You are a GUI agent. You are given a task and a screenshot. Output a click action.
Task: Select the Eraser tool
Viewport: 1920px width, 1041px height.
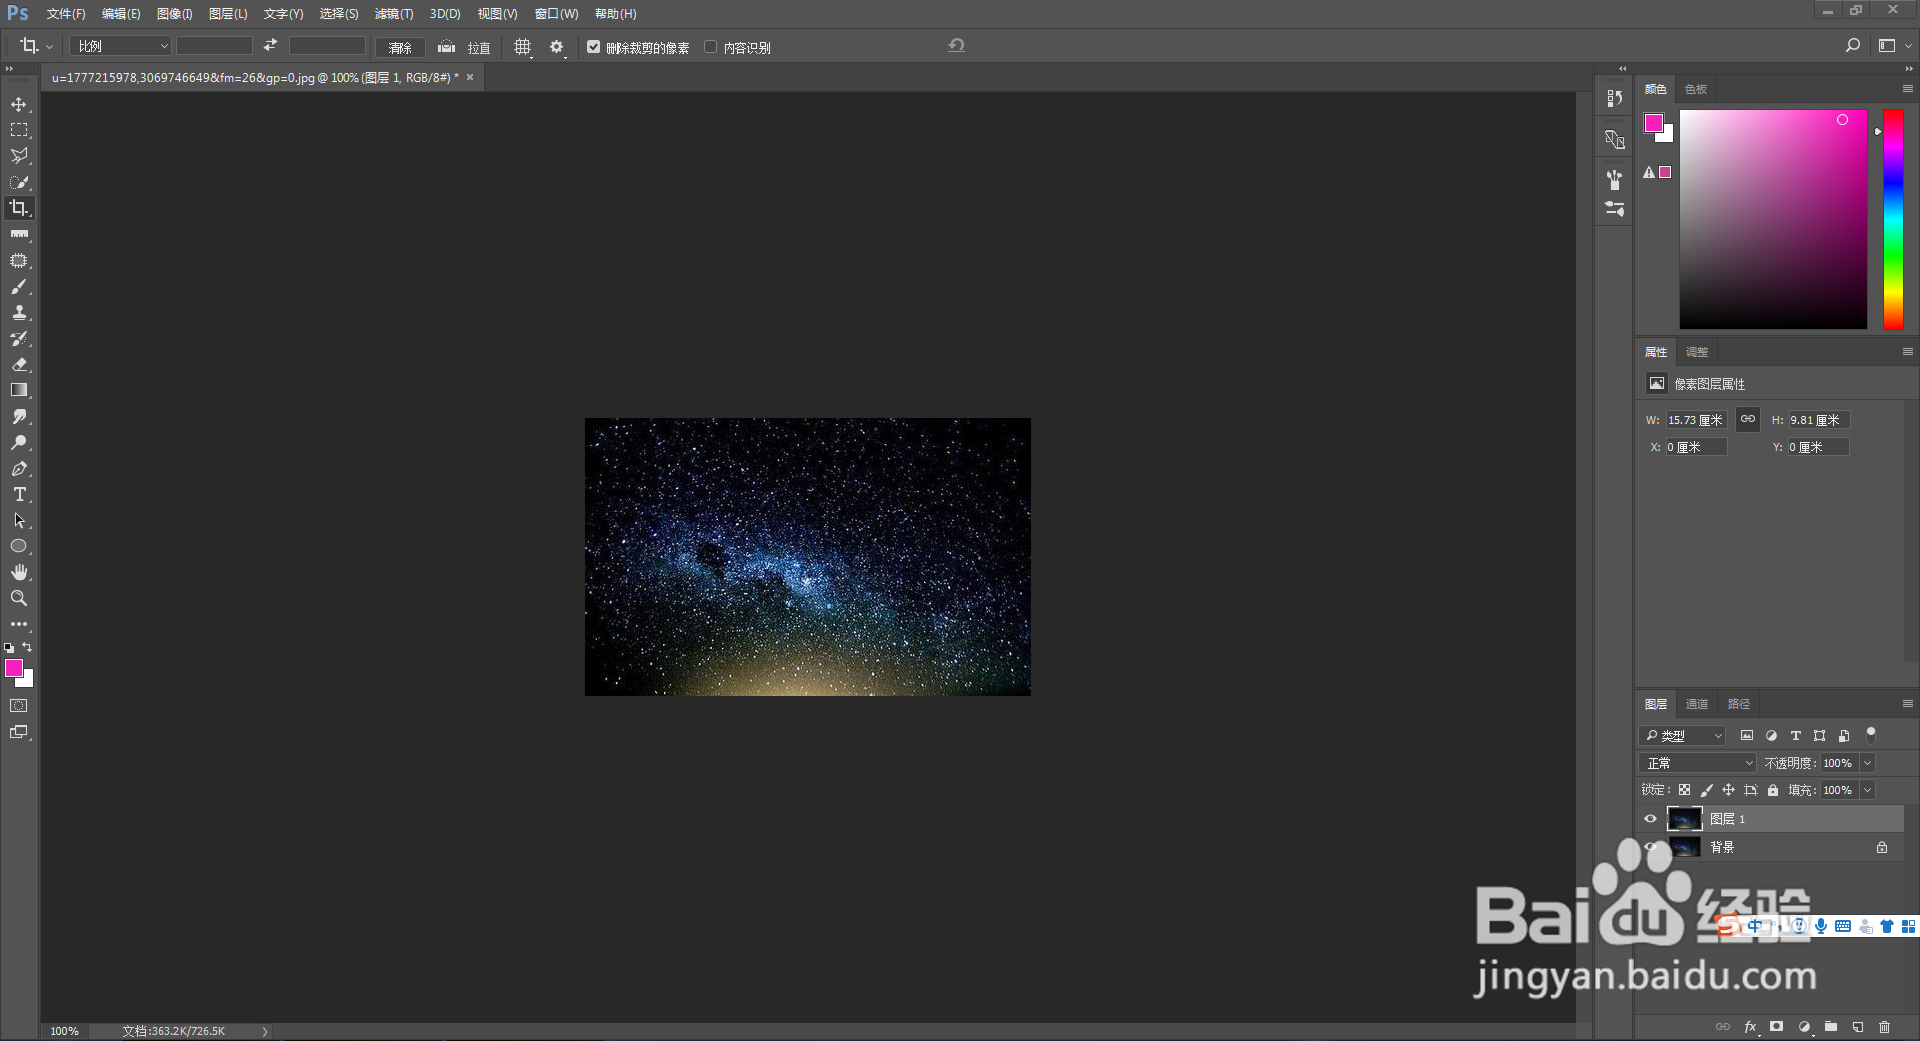tap(19, 365)
